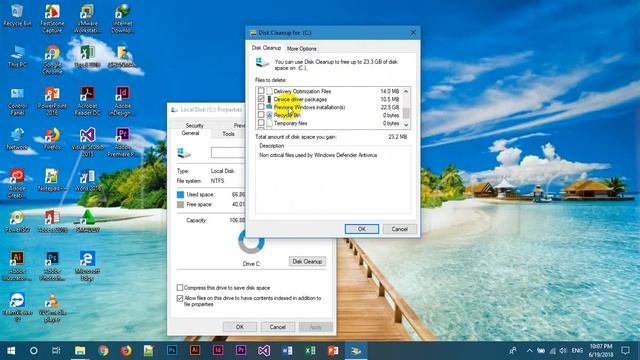Select PowerISO desktop shortcut
640x360 pixels.
pyautogui.click(x=17, y=221)
